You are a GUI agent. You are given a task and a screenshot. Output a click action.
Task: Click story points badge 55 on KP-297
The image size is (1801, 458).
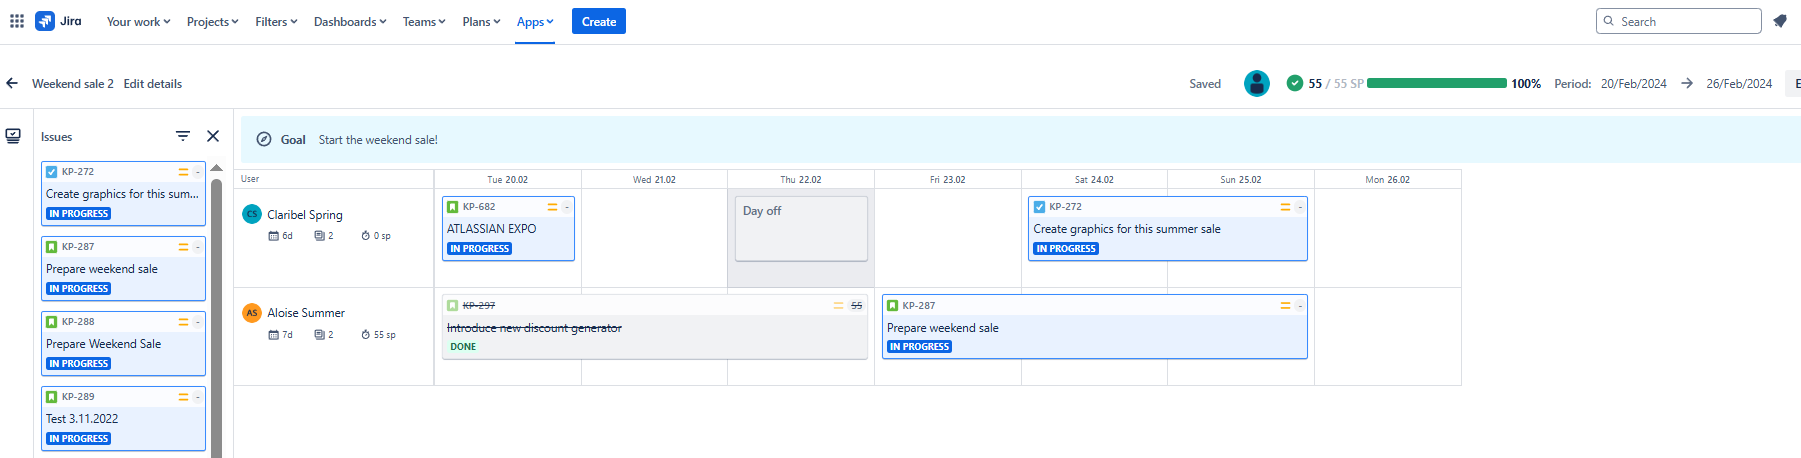pyautogui.click(x=857, y=306)
